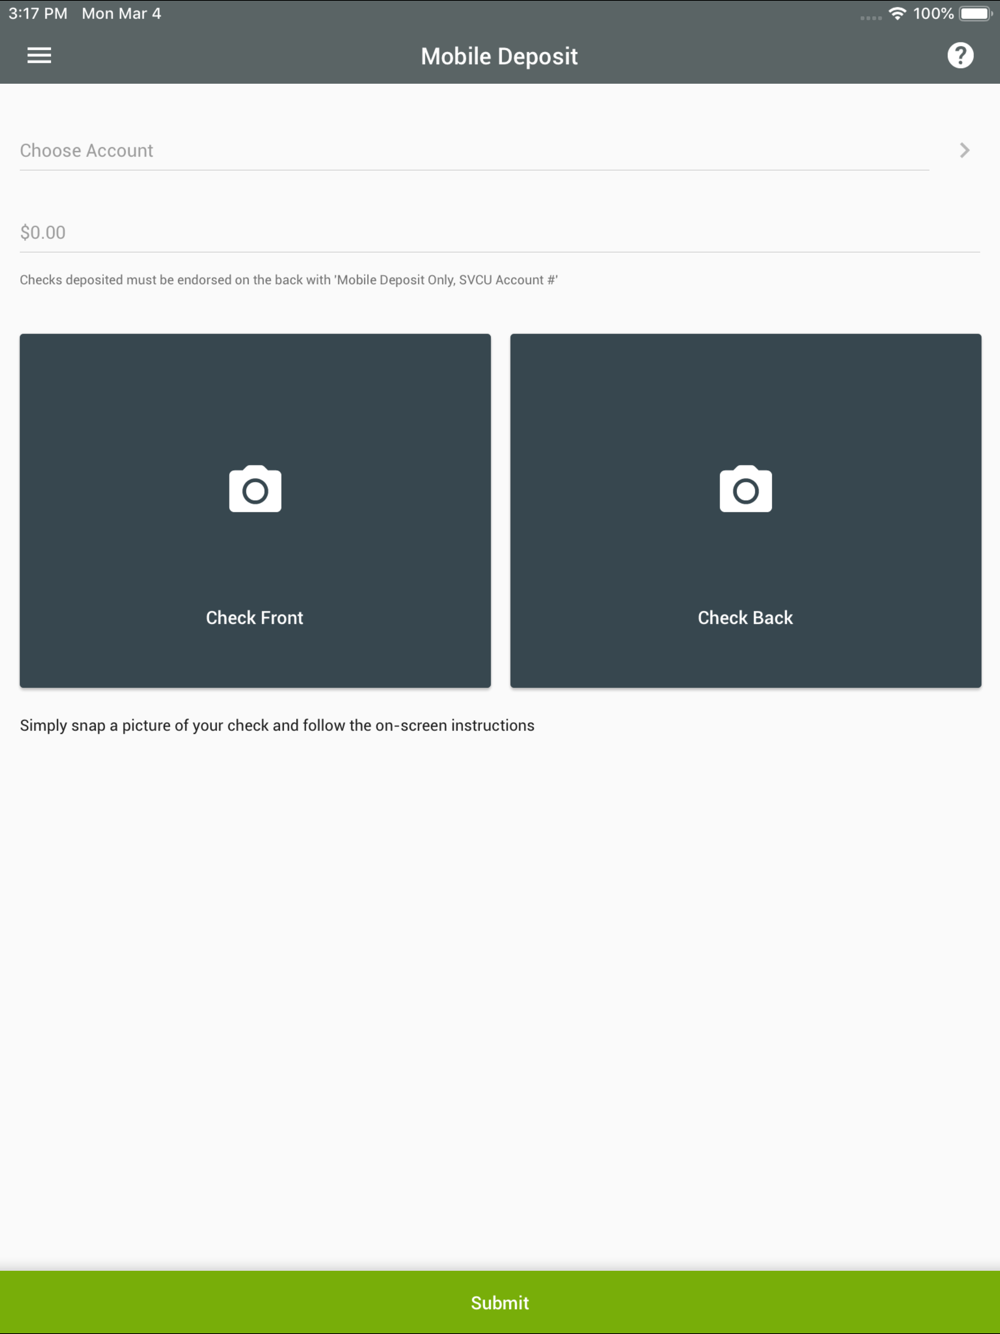Submit the mobile deposit
1000x1334 pixels.
[500, 1302]
